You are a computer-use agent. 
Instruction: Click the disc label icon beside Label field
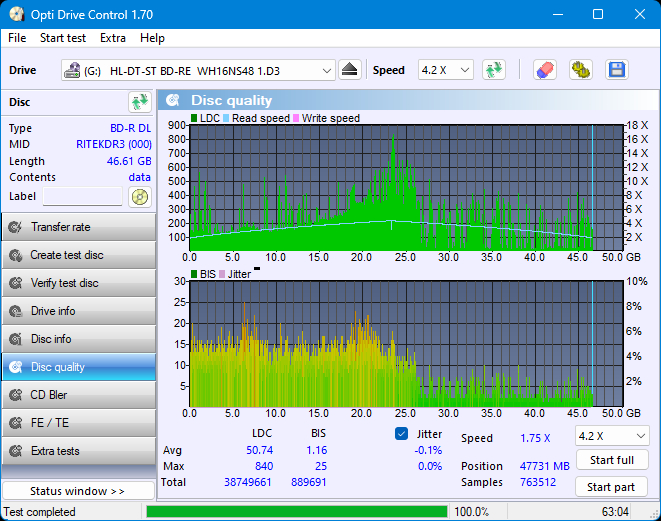pyautogui.click(x=140, y=197)
